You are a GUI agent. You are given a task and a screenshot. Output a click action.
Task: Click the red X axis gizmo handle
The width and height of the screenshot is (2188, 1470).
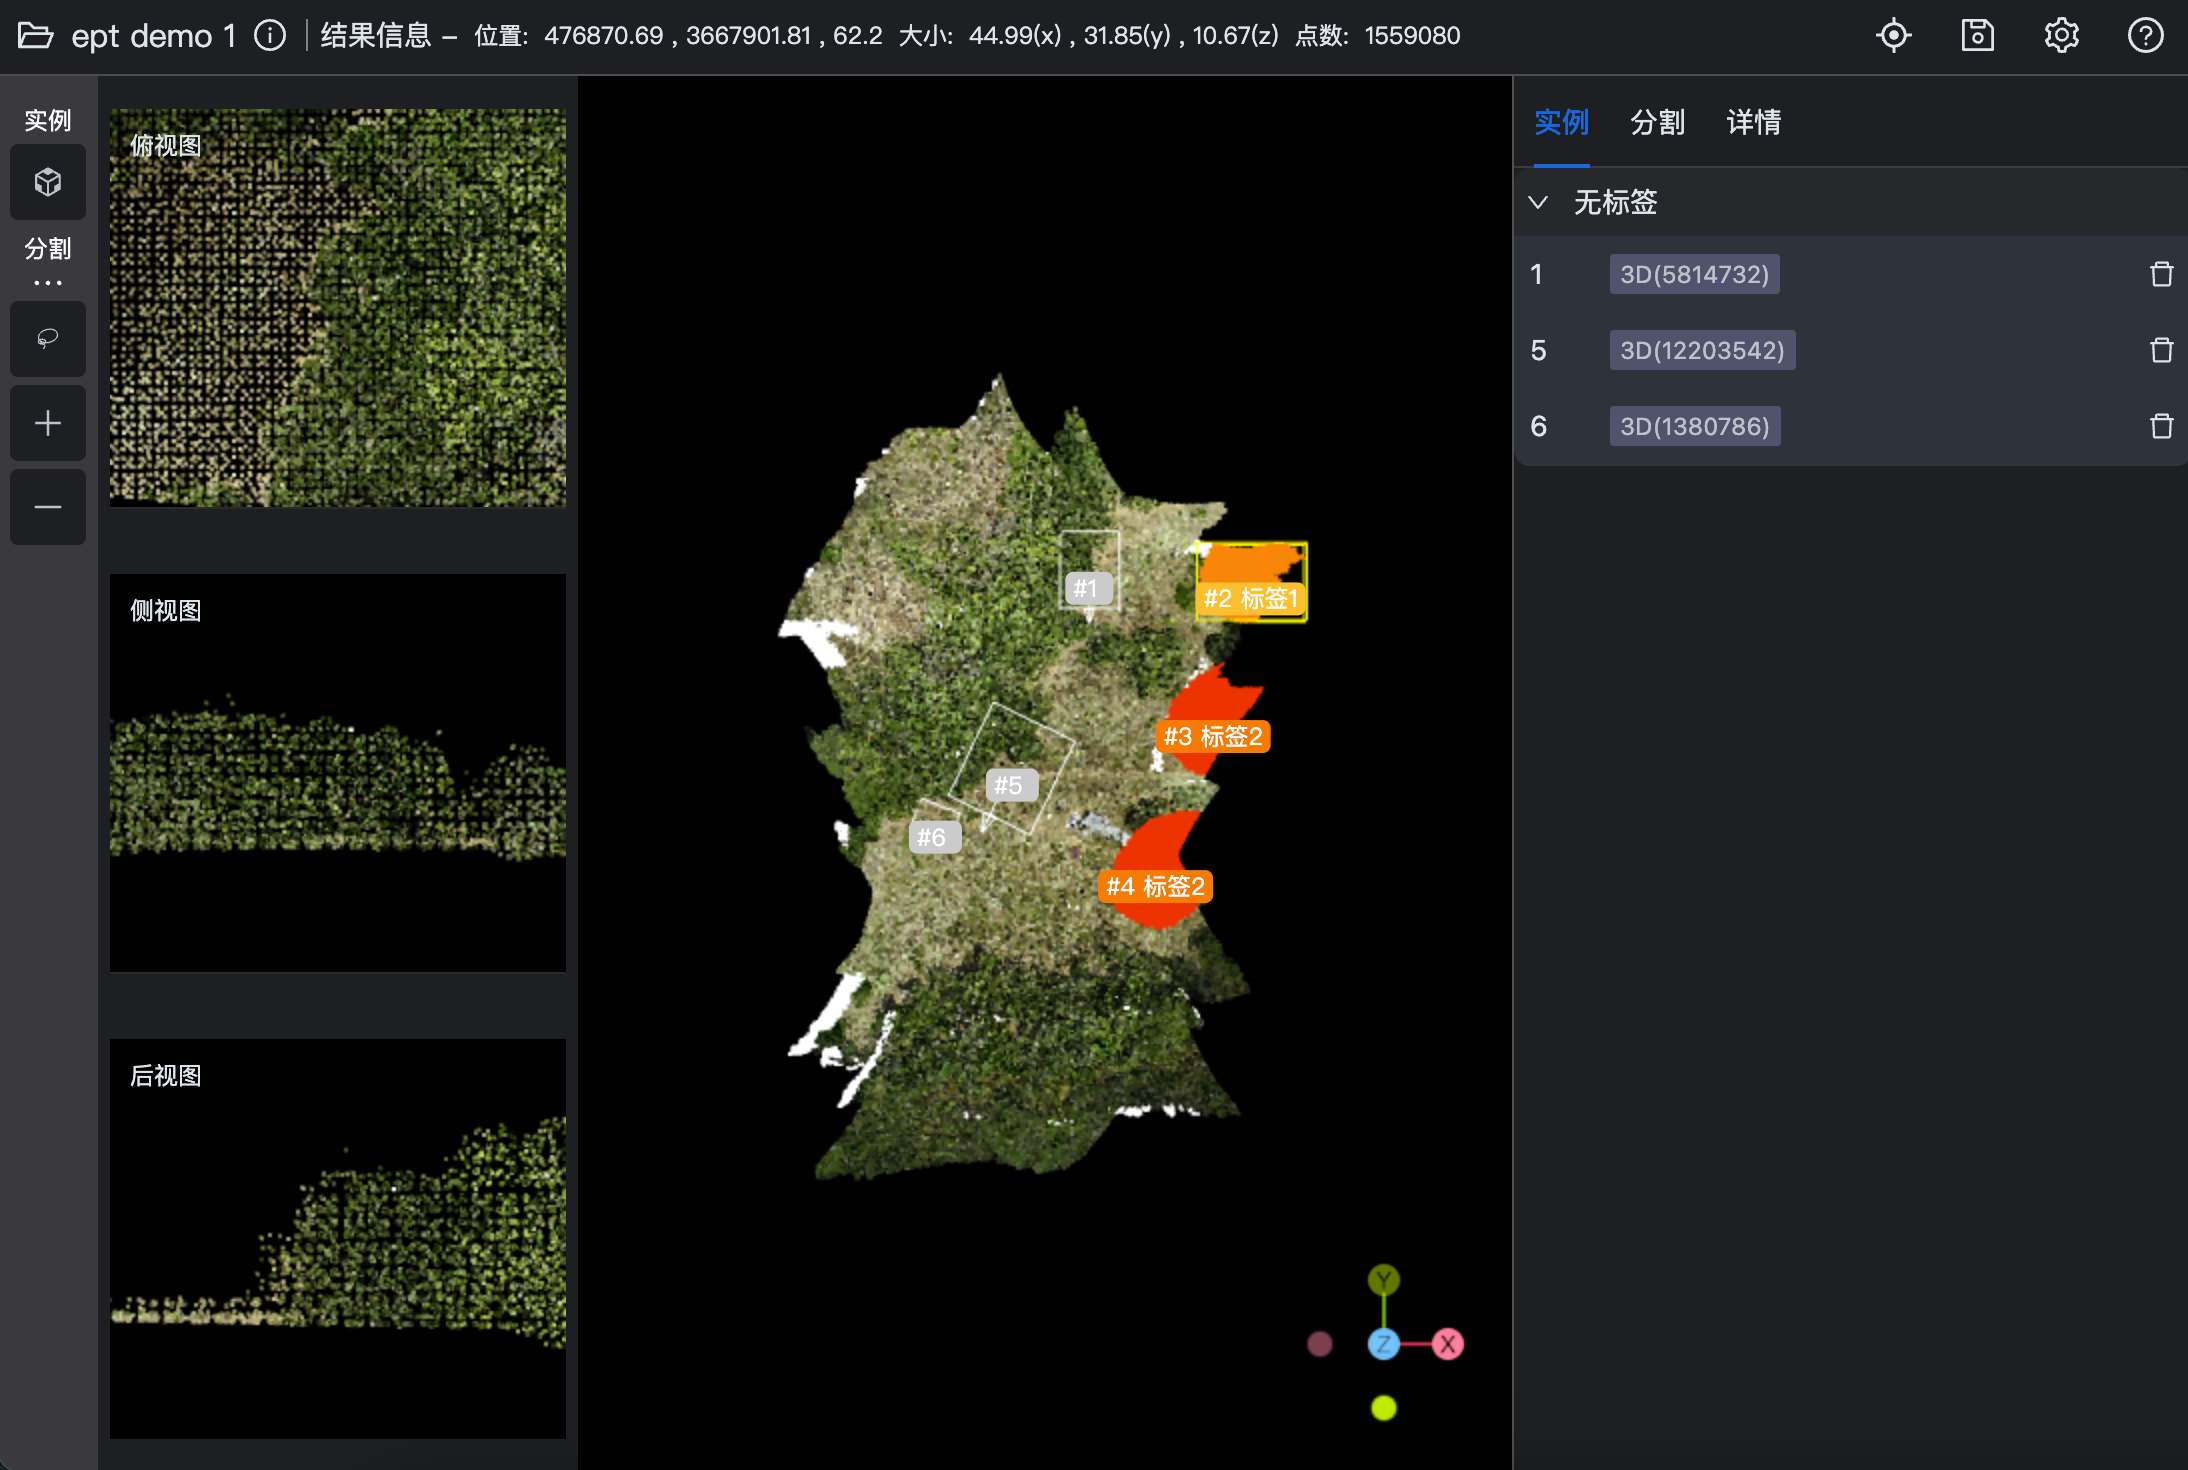pyautogui.click(x=1447, y=1344)
